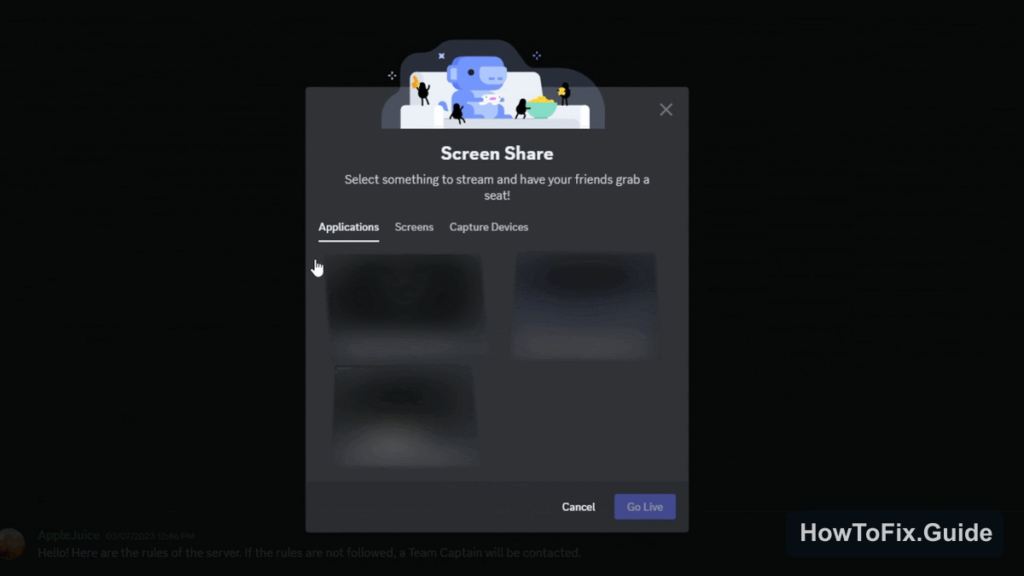
Task: Click the Cancel button
Action: pos(578,507)
